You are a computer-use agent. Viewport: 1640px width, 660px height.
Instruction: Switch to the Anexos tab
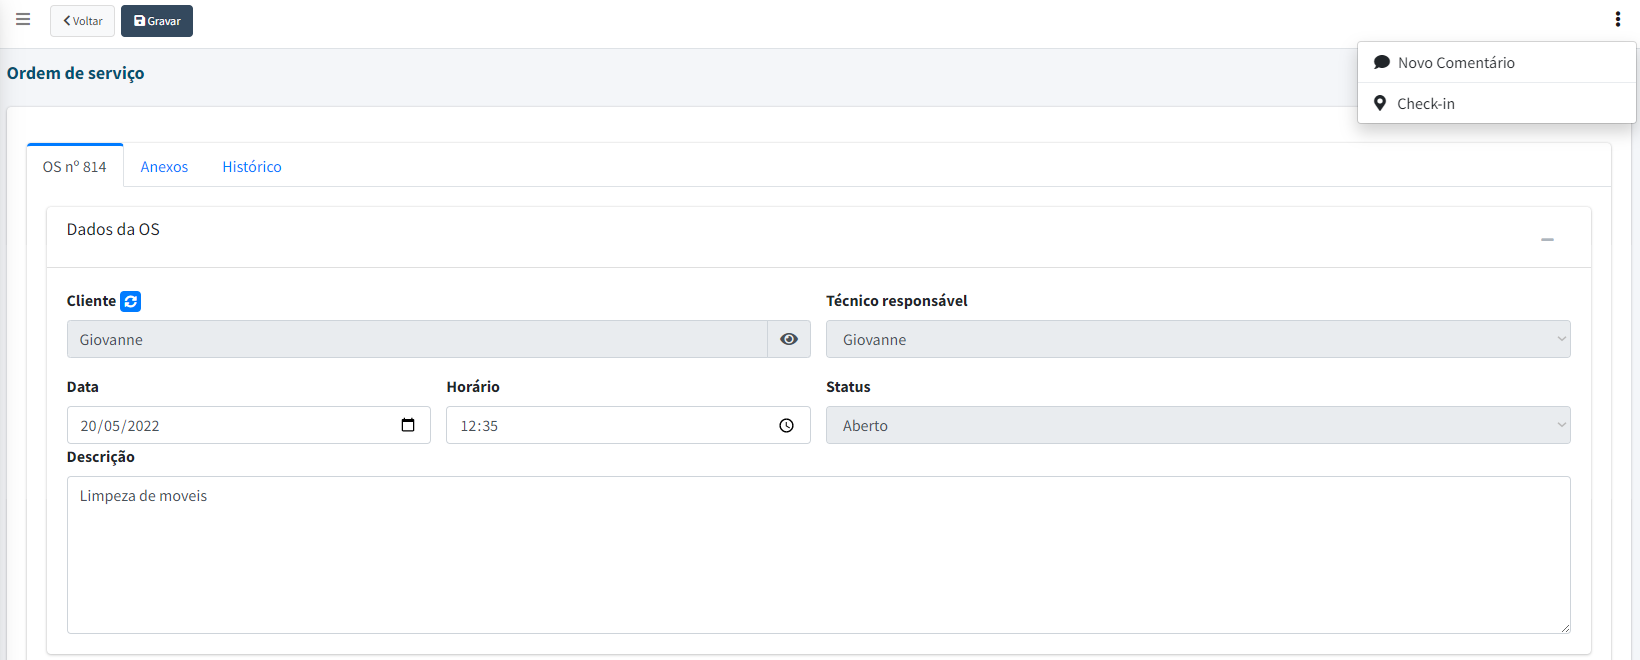pos(164,167)
